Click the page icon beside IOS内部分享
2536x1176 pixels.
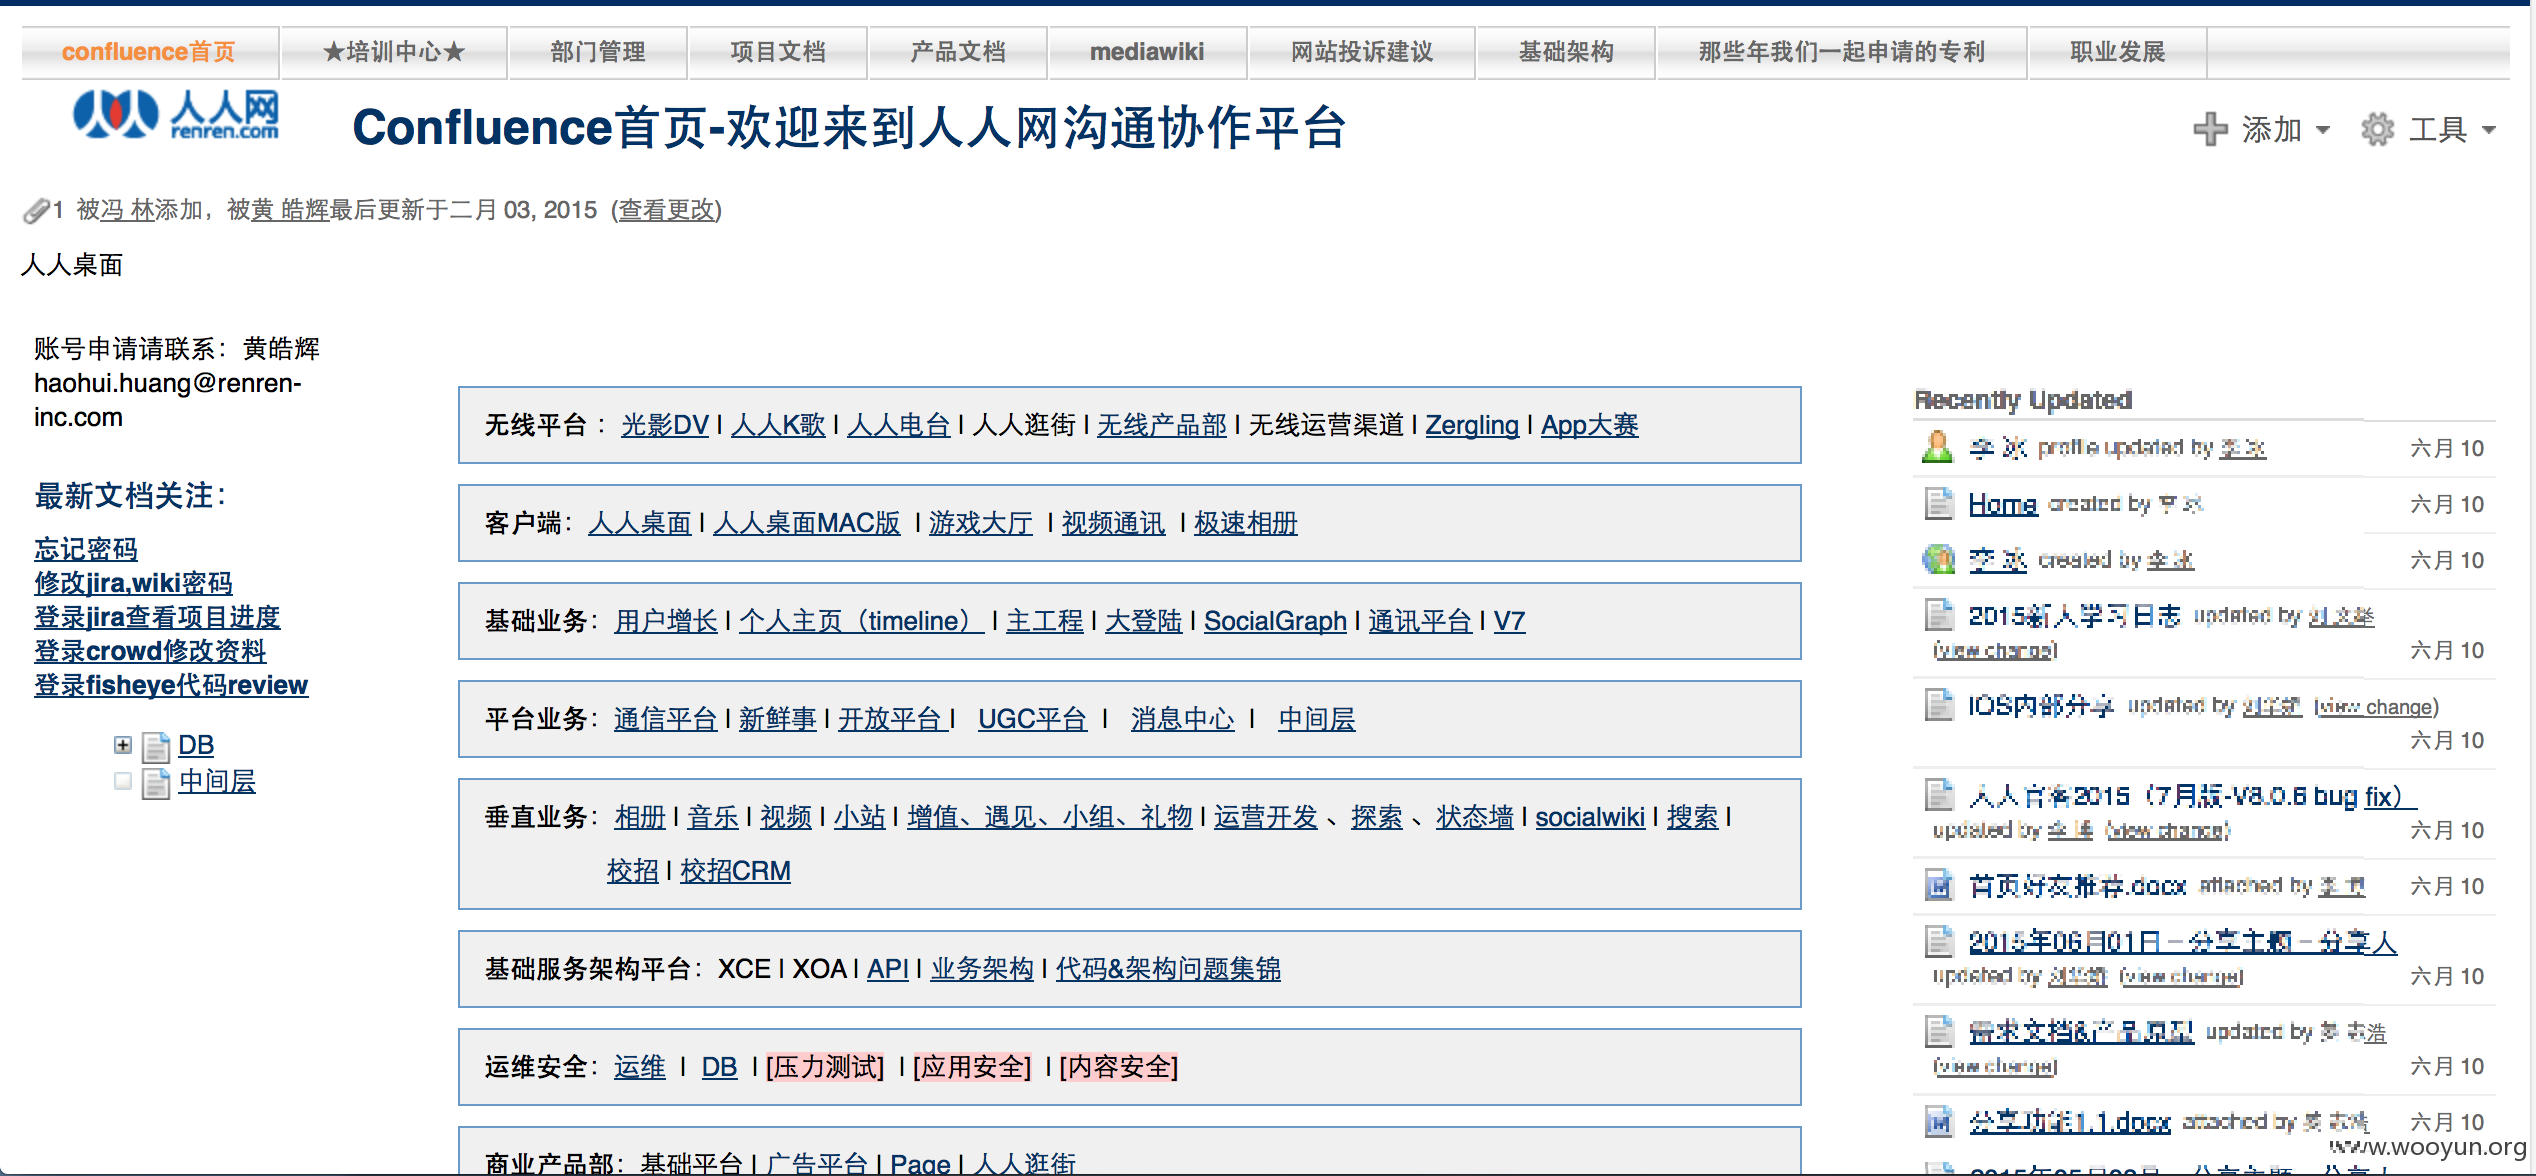[x=1938, y=704]
